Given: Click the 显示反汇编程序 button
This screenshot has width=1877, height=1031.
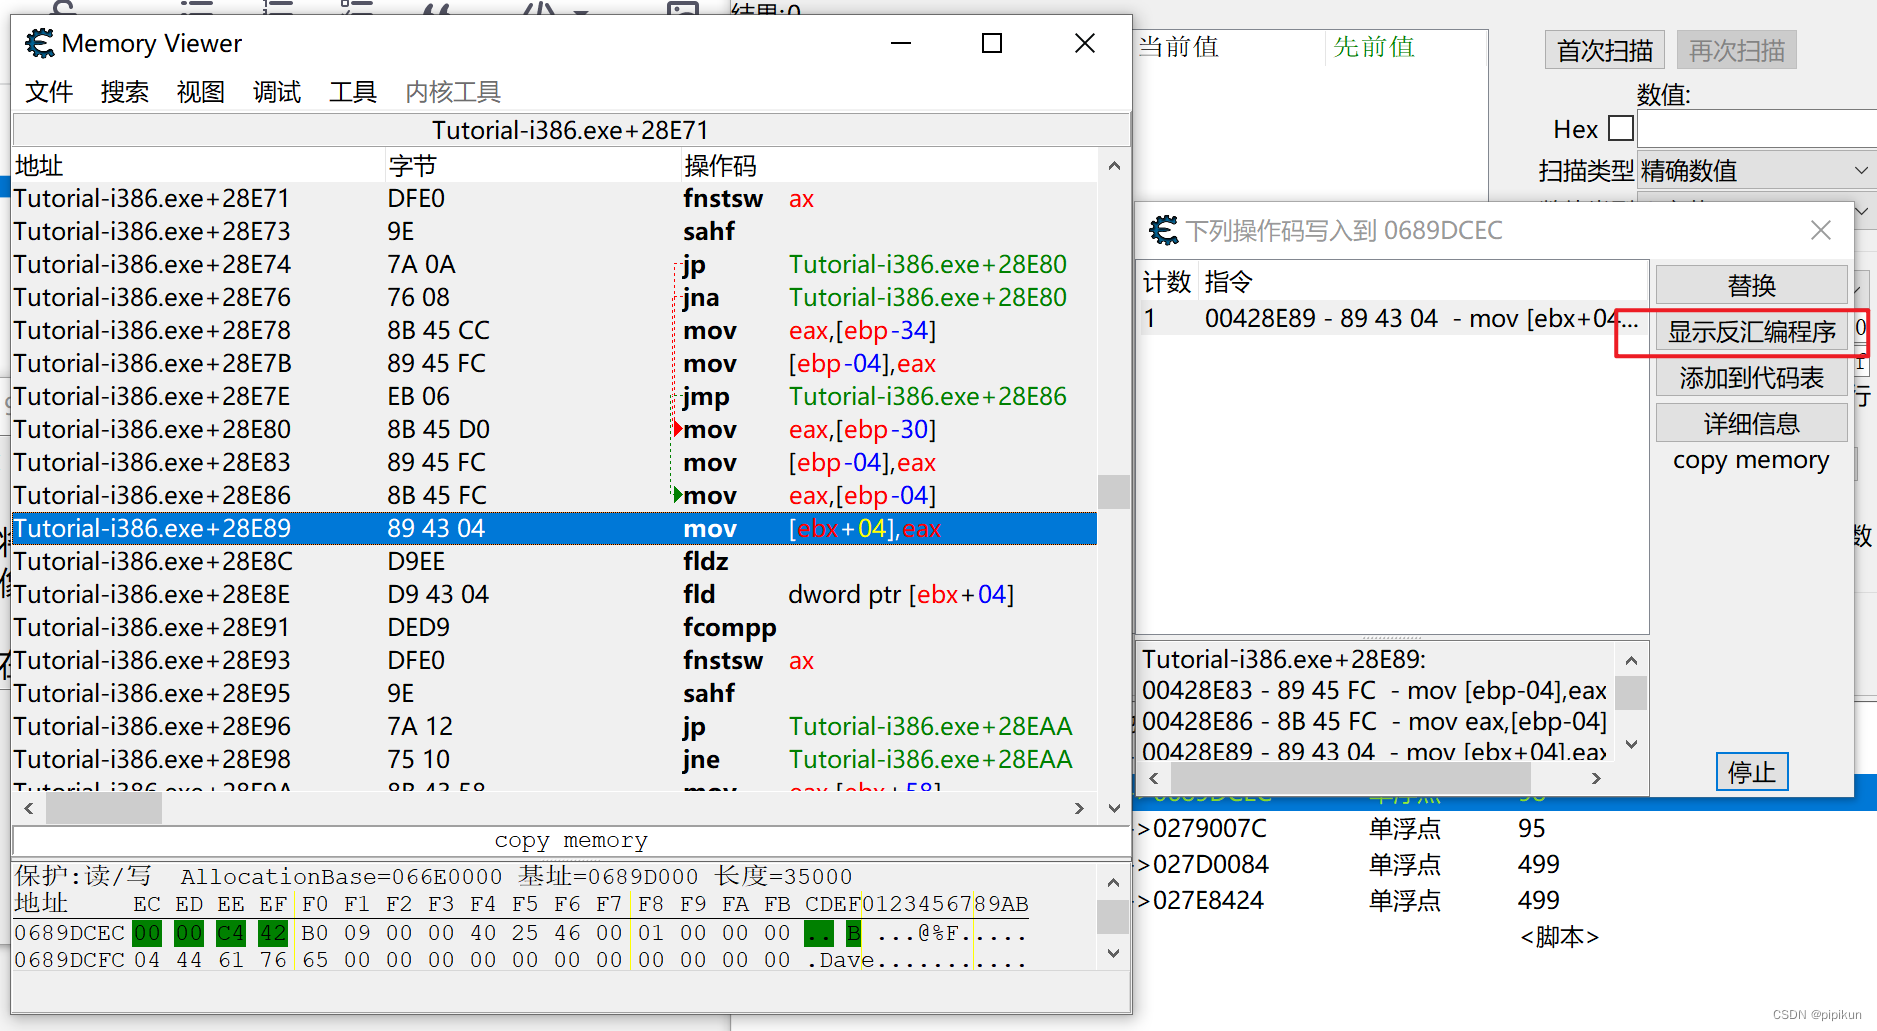Looking at the screenshot, I should pyautogui.click(x=1751, y=332).
